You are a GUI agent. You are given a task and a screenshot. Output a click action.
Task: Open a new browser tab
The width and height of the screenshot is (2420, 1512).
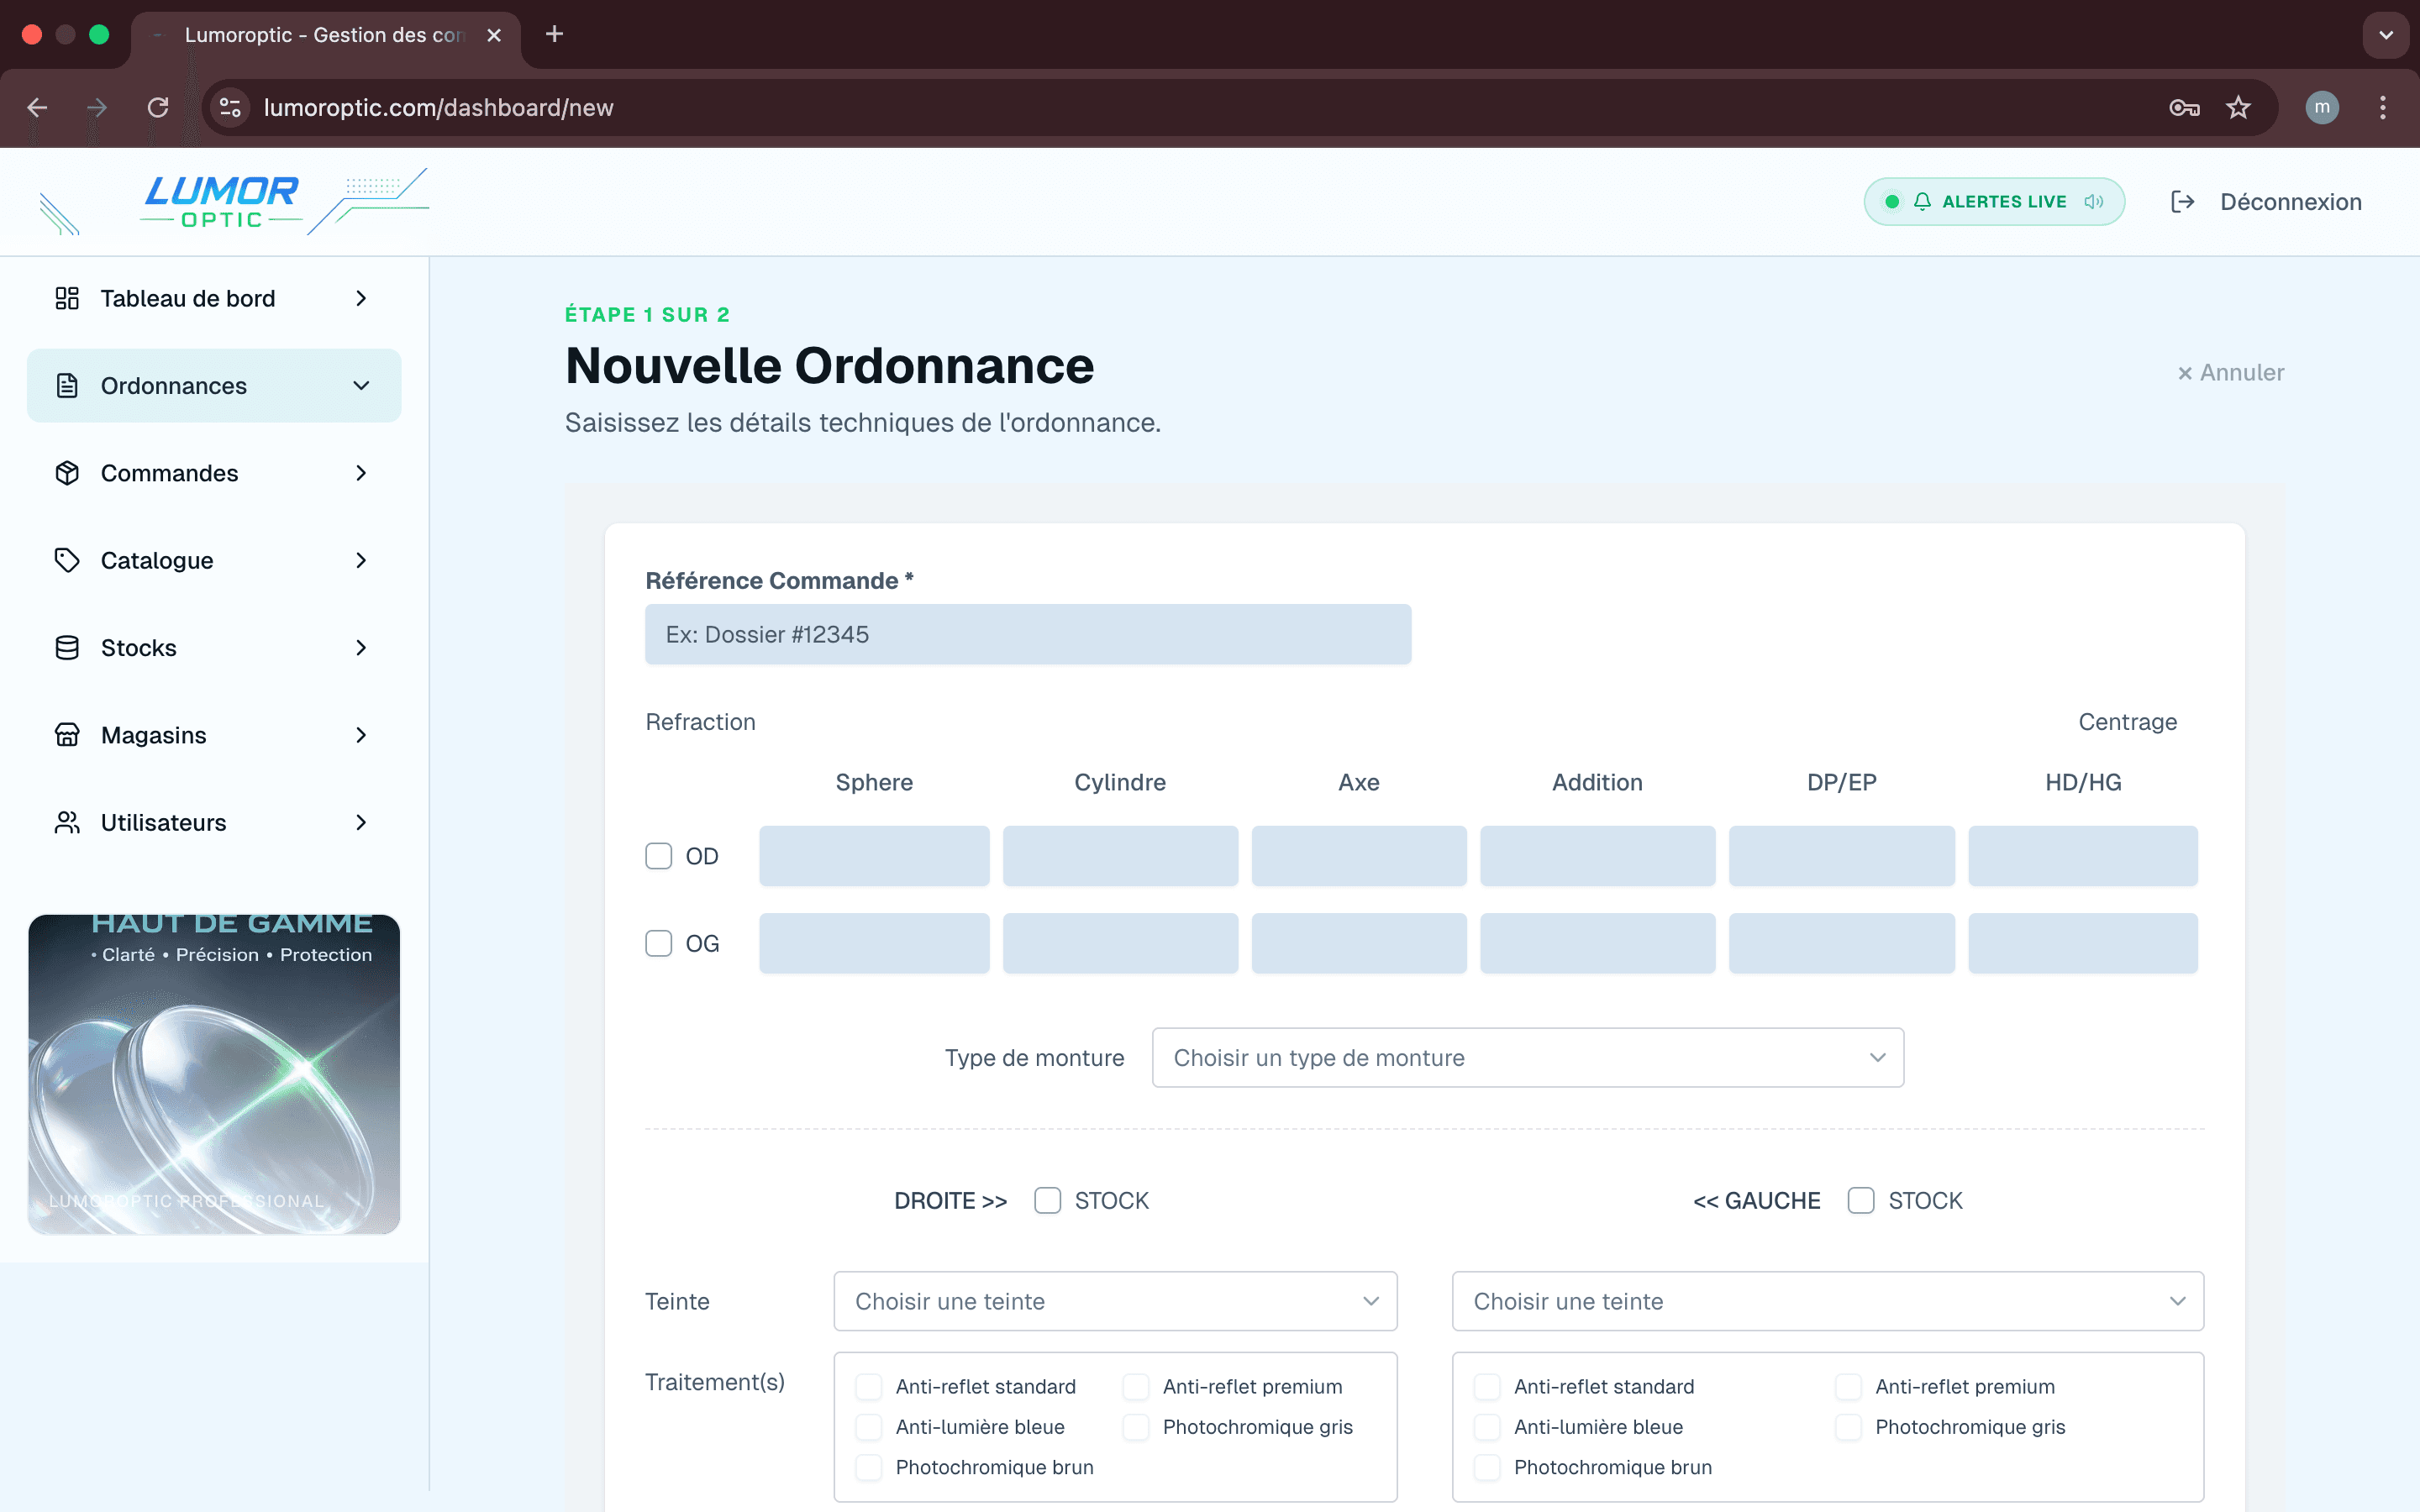pos(554,34)
